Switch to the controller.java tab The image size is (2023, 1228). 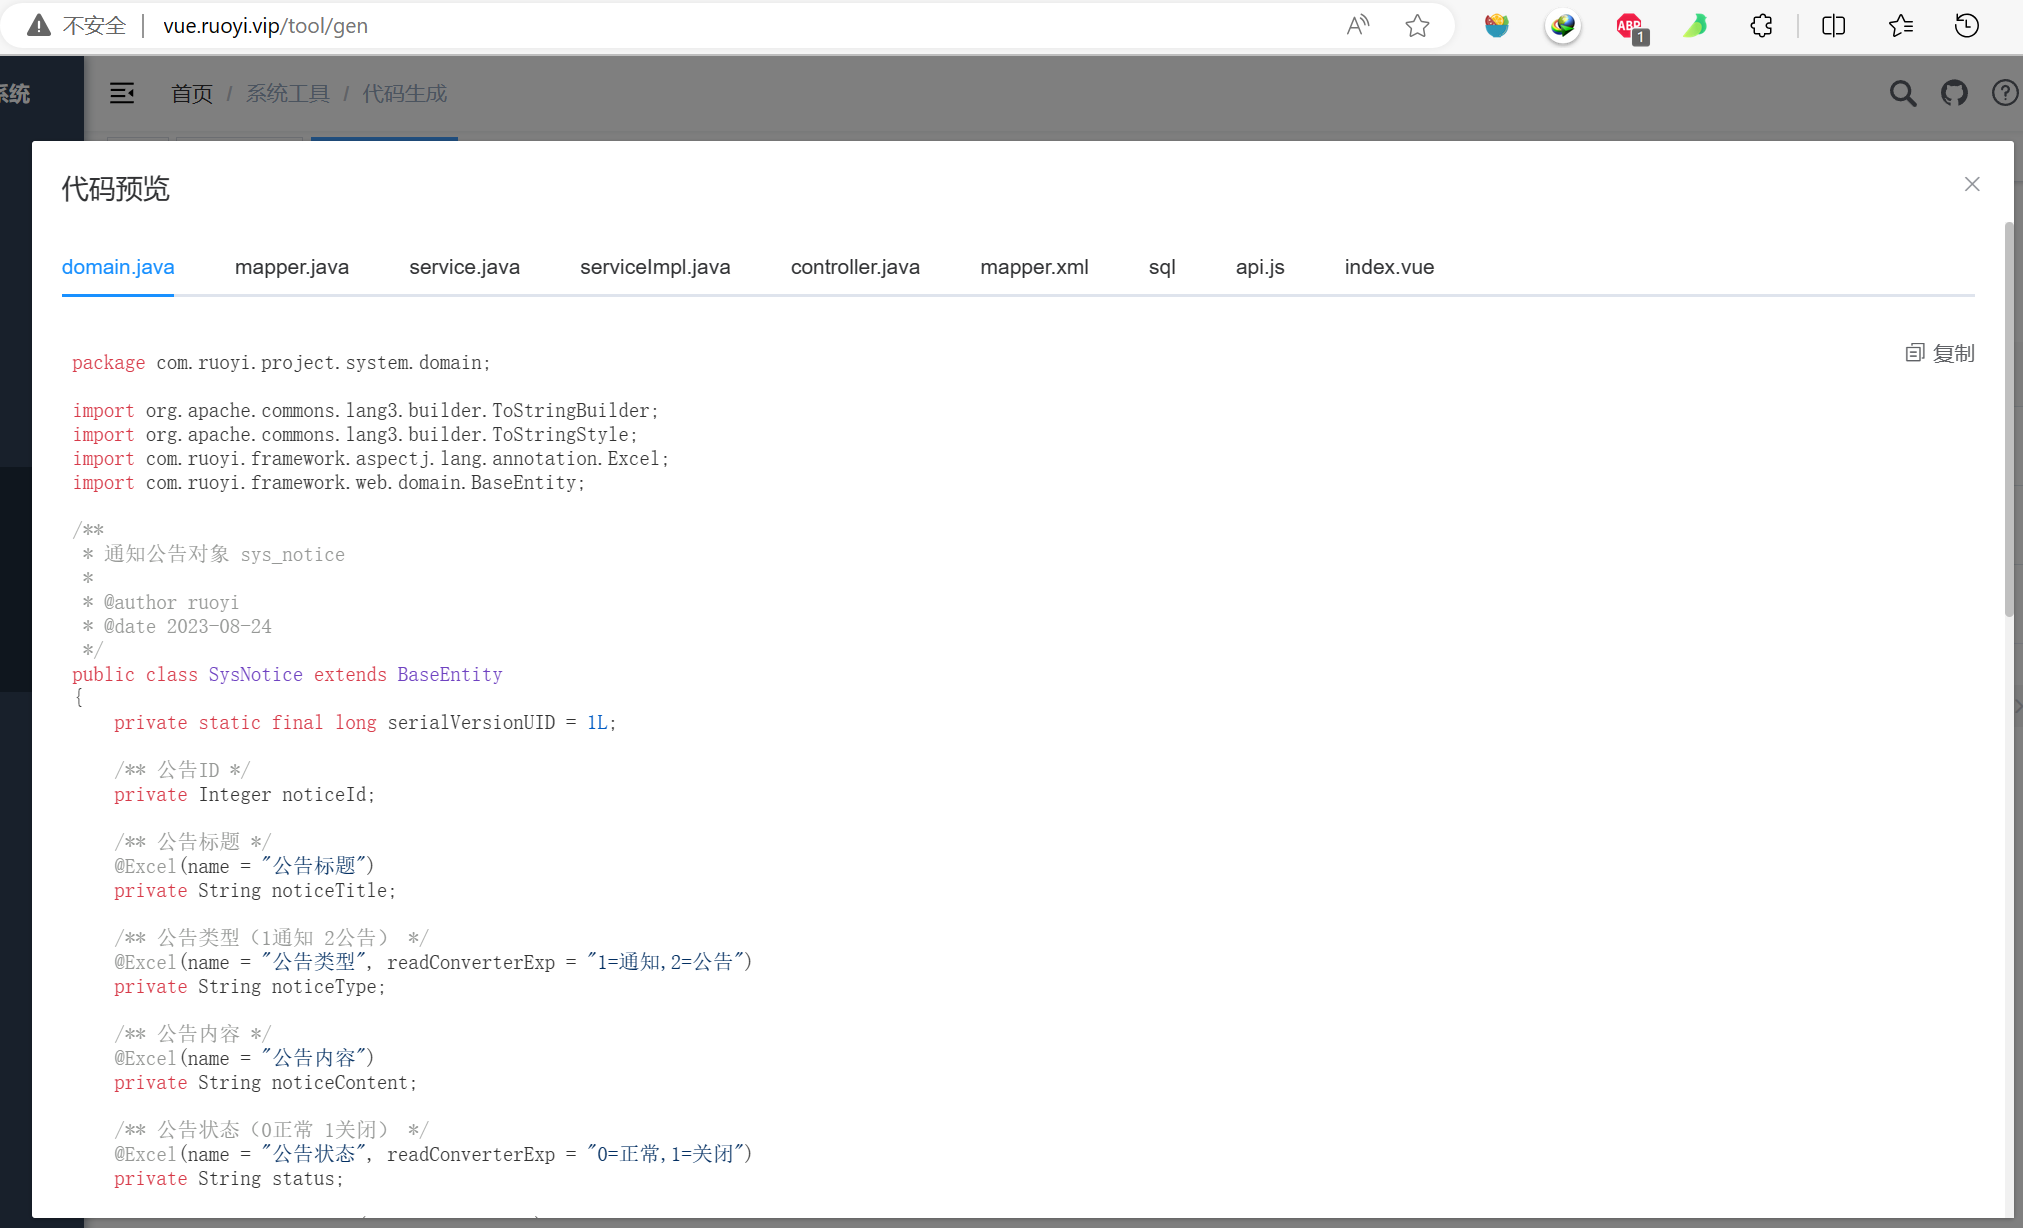point(855,267)
